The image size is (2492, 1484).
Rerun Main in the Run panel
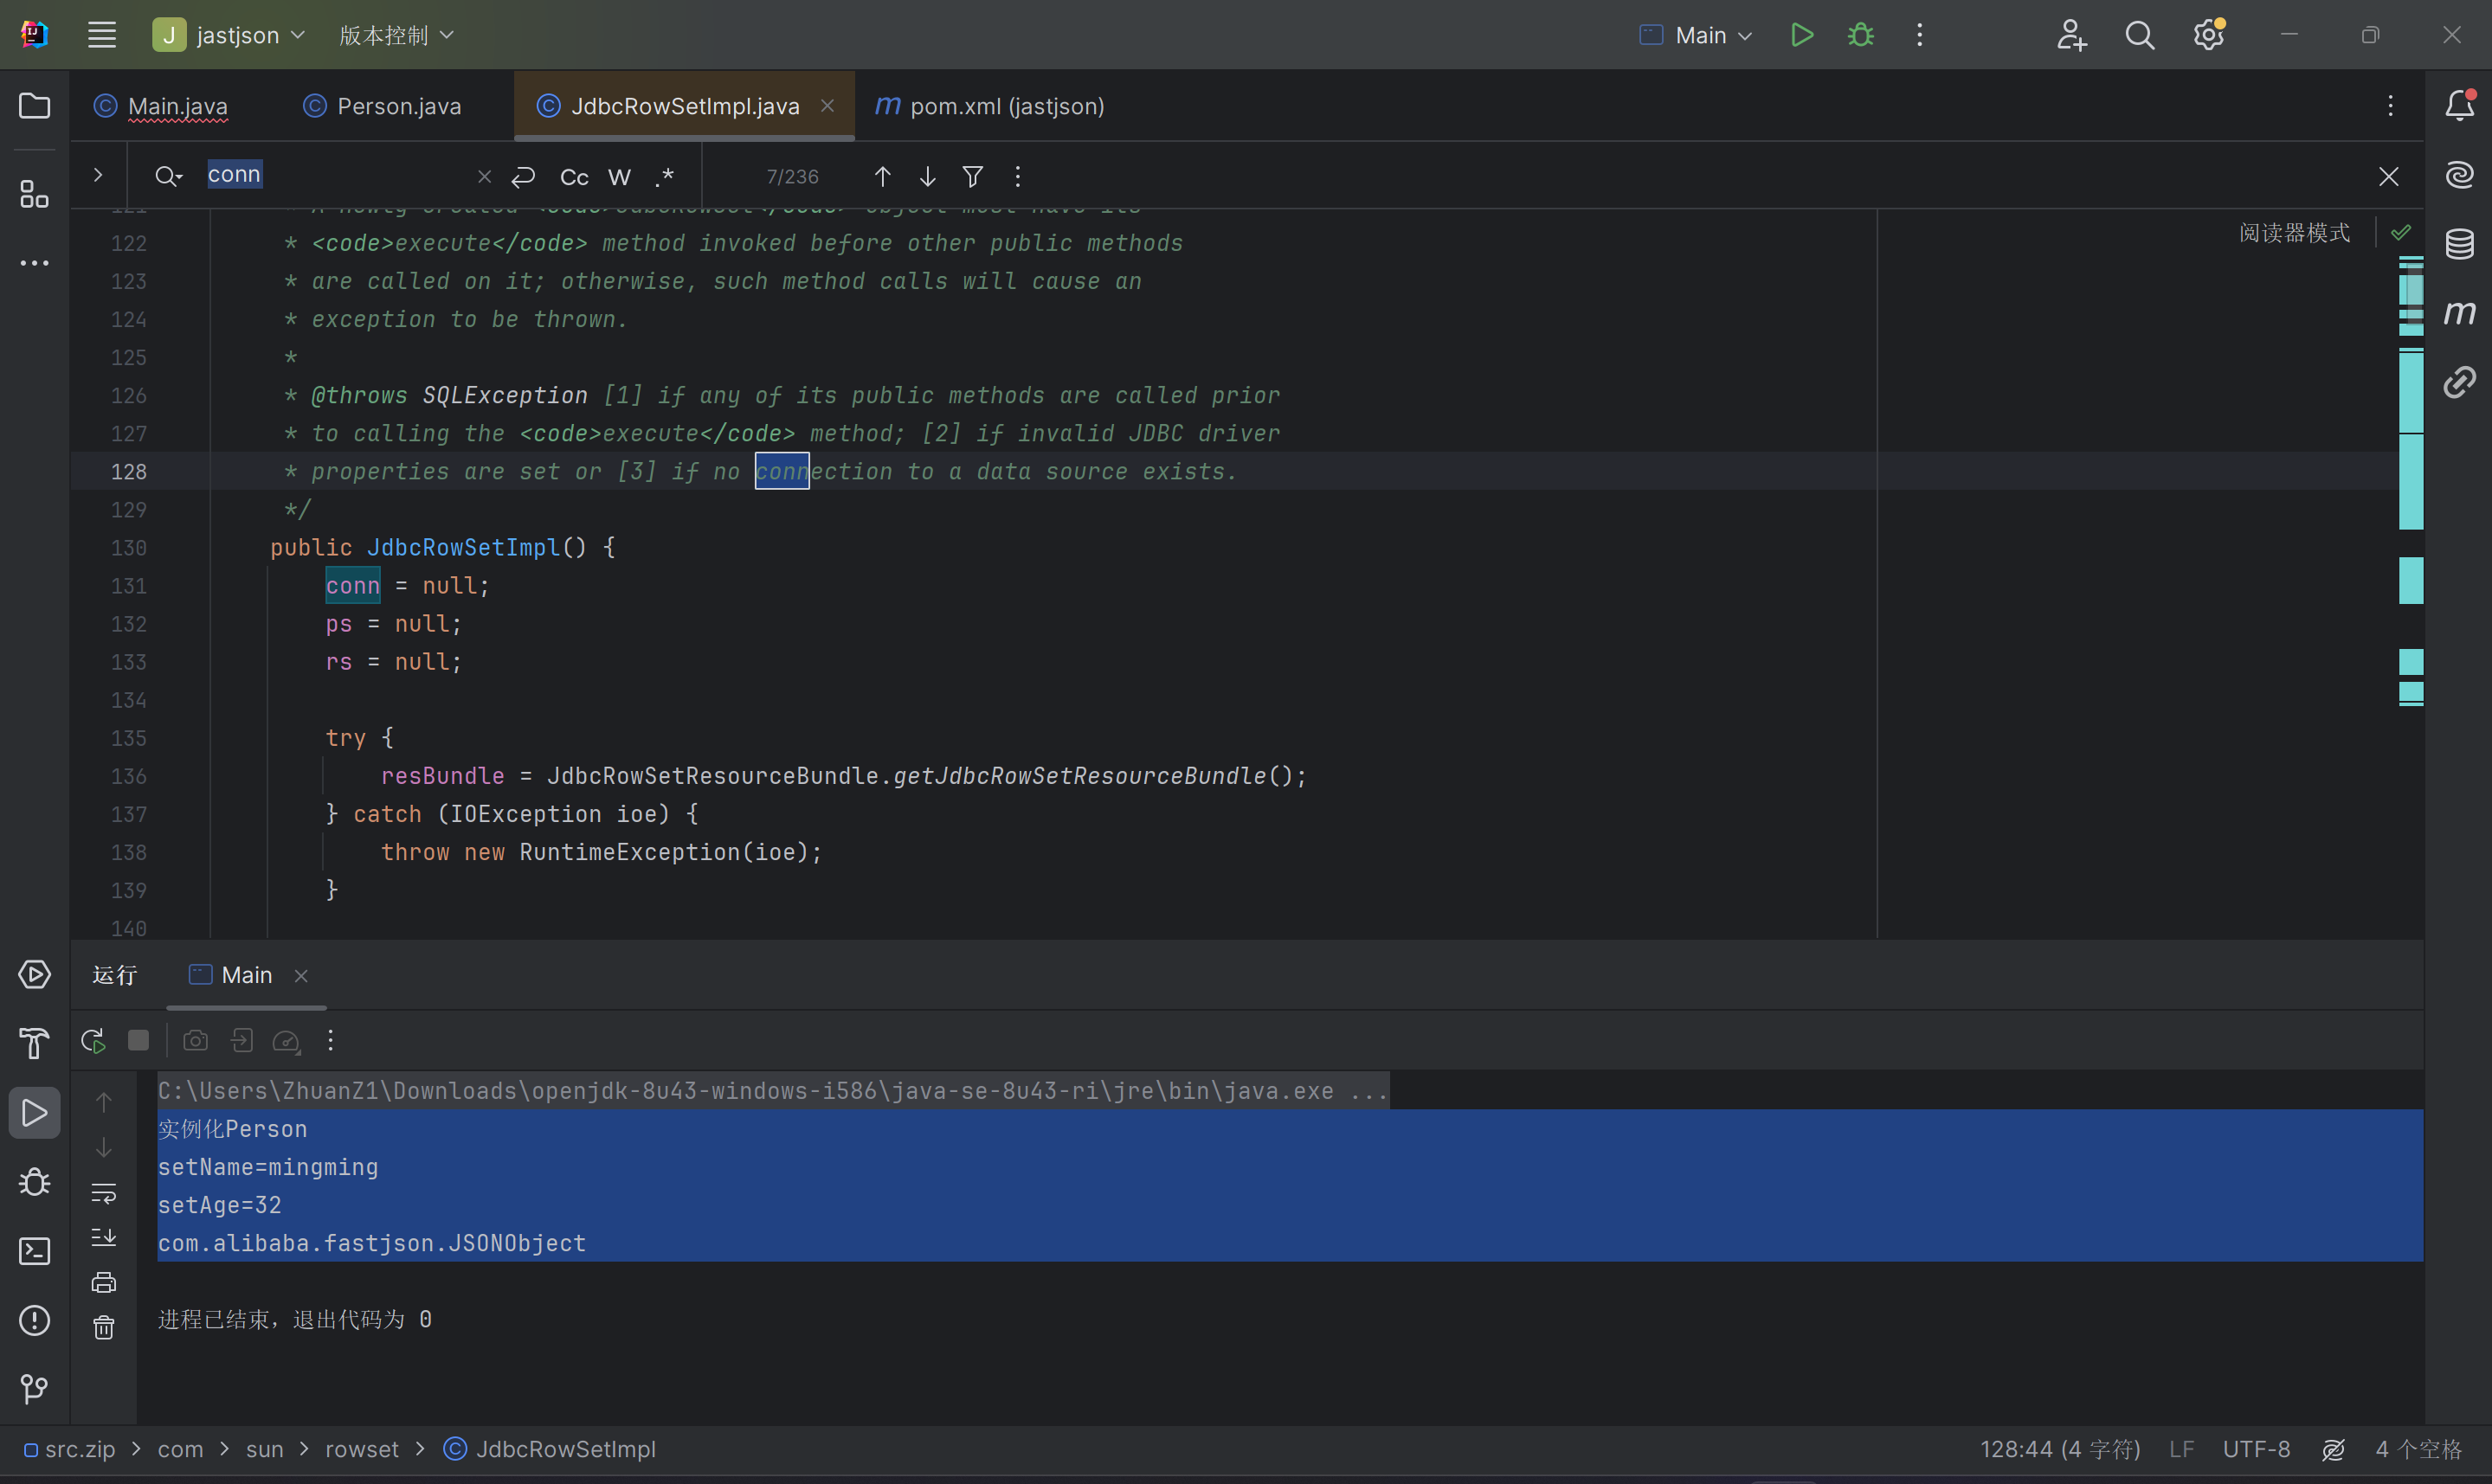[x=93, y=1040]
